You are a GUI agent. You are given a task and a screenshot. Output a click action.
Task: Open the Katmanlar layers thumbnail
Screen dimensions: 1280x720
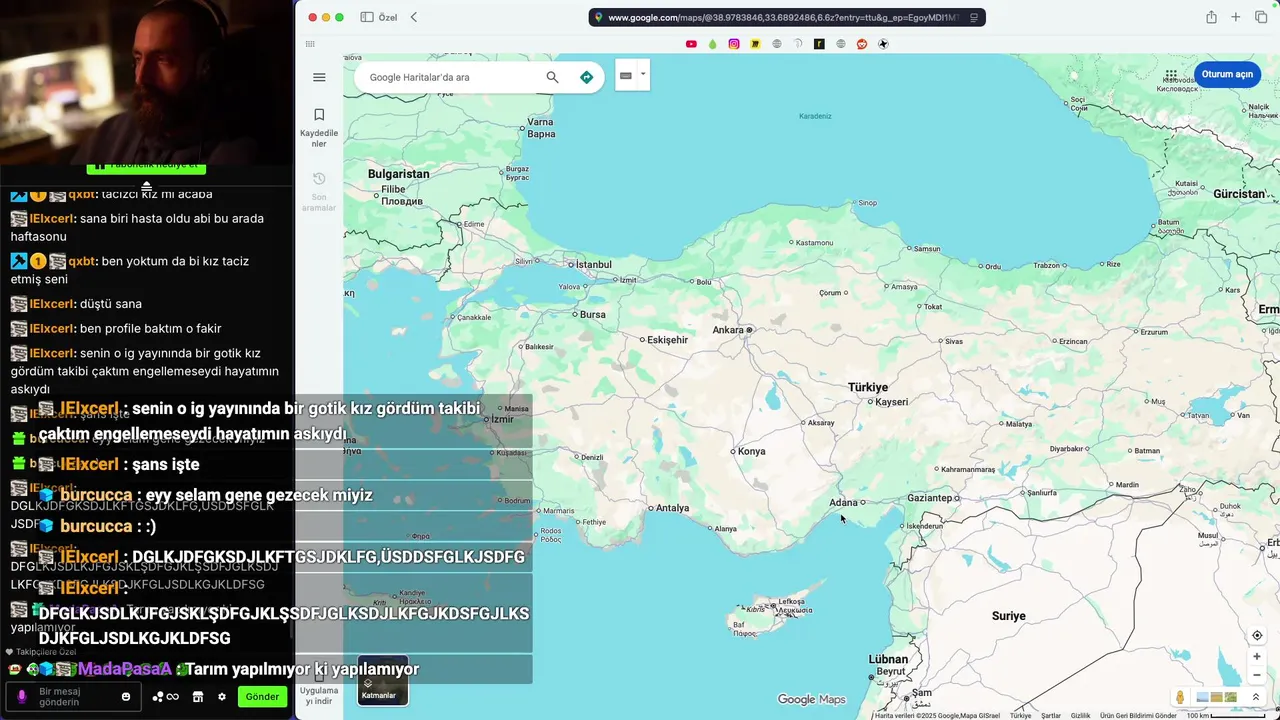383,680
